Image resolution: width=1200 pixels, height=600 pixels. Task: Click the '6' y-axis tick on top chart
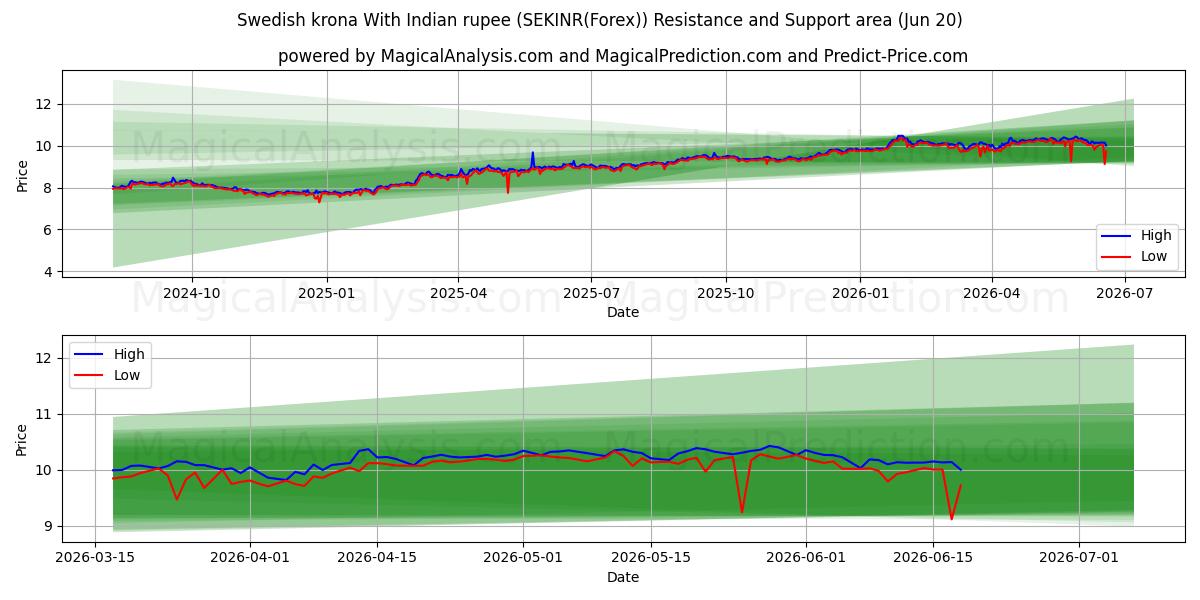(49, 230)
